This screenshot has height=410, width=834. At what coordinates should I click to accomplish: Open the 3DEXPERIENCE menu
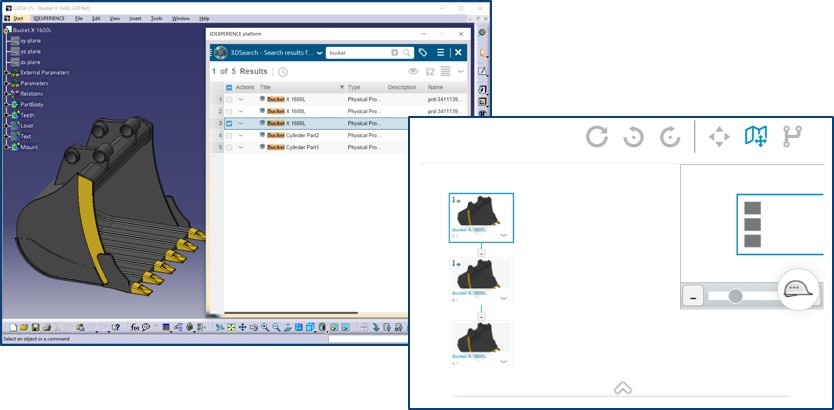click(48, 18)
